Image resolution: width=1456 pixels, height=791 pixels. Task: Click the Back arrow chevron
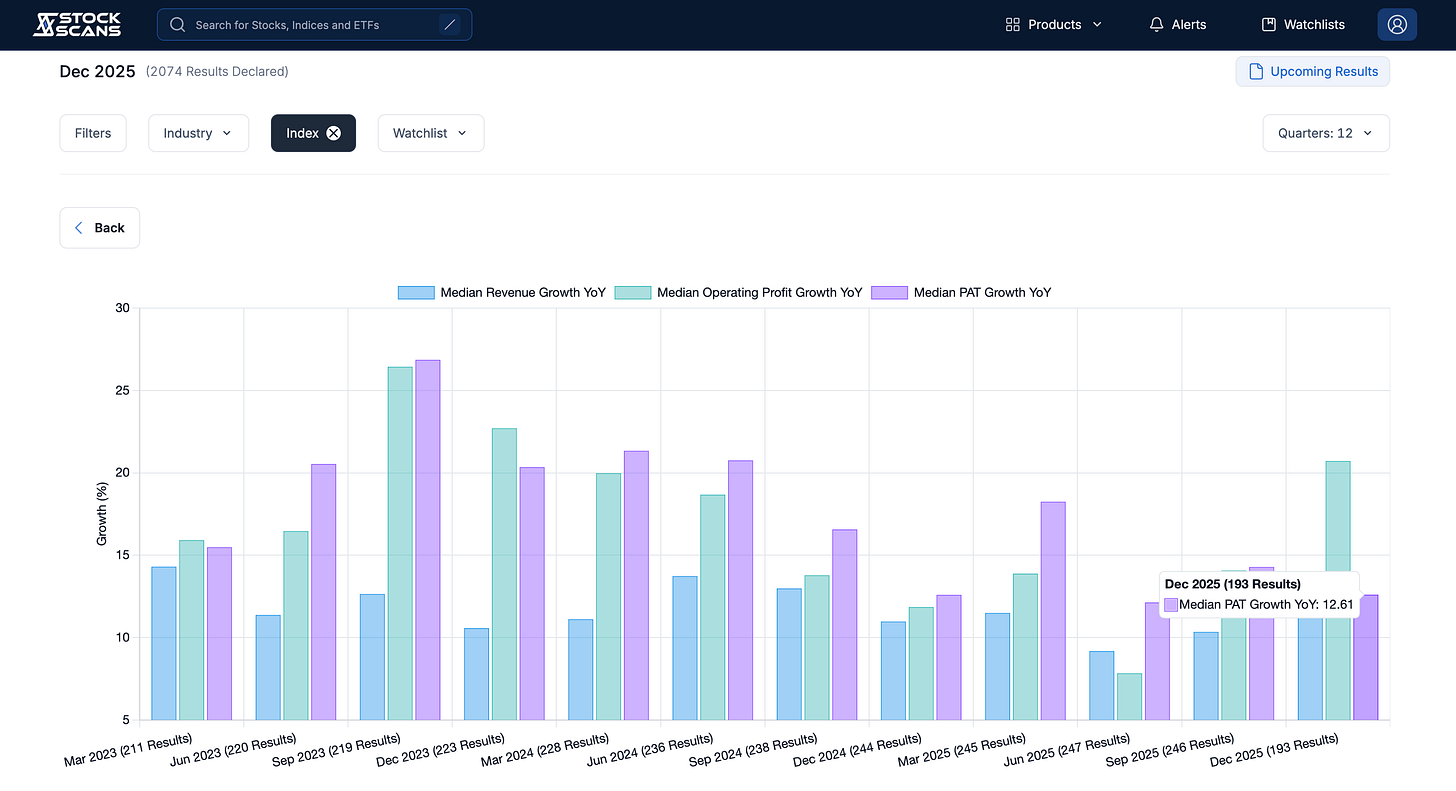pyautogui.click(x=79, y=228)
